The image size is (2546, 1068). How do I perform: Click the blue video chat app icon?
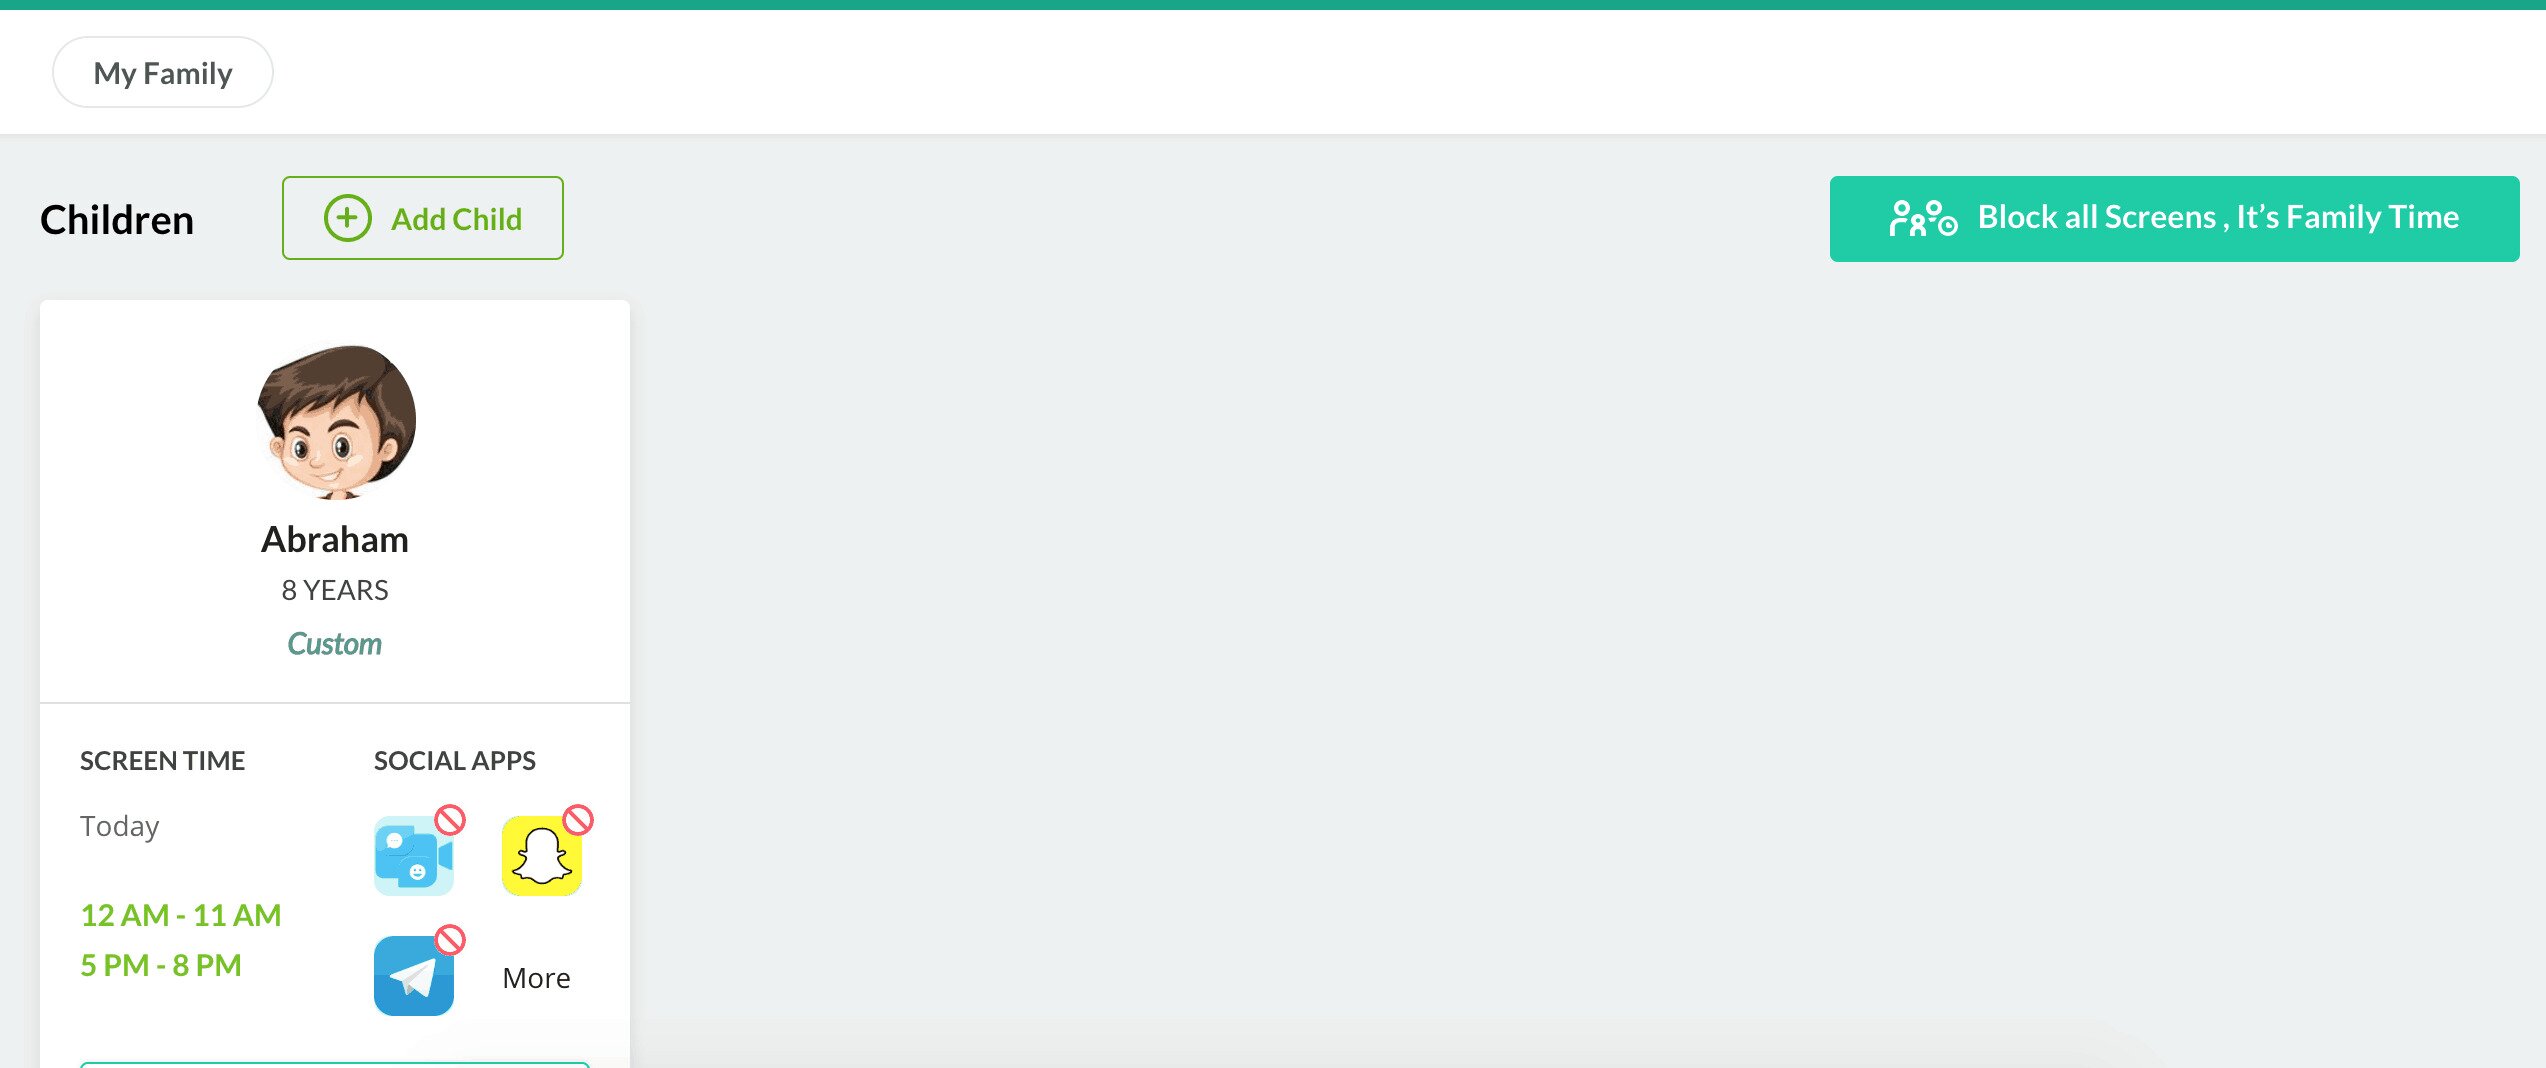click(x=414, y=856)
